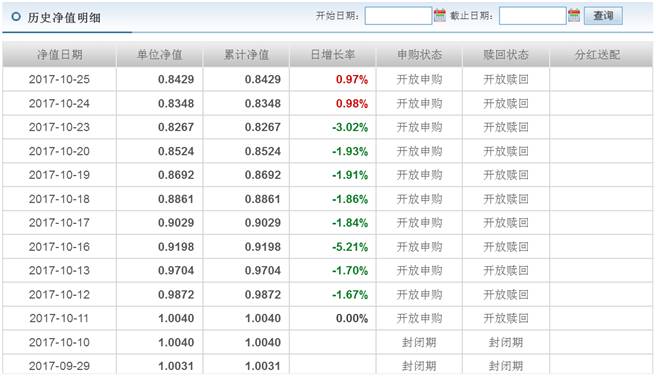Click the 截止日期 input field
Image resolution: width=656 pixels, height=378 pixels.
[x=533, y=16]
